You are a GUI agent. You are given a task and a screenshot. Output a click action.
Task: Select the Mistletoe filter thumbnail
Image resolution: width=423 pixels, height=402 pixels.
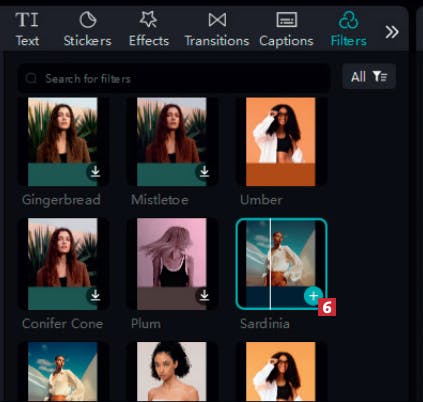pyautogui.click(x=172, y=142)
